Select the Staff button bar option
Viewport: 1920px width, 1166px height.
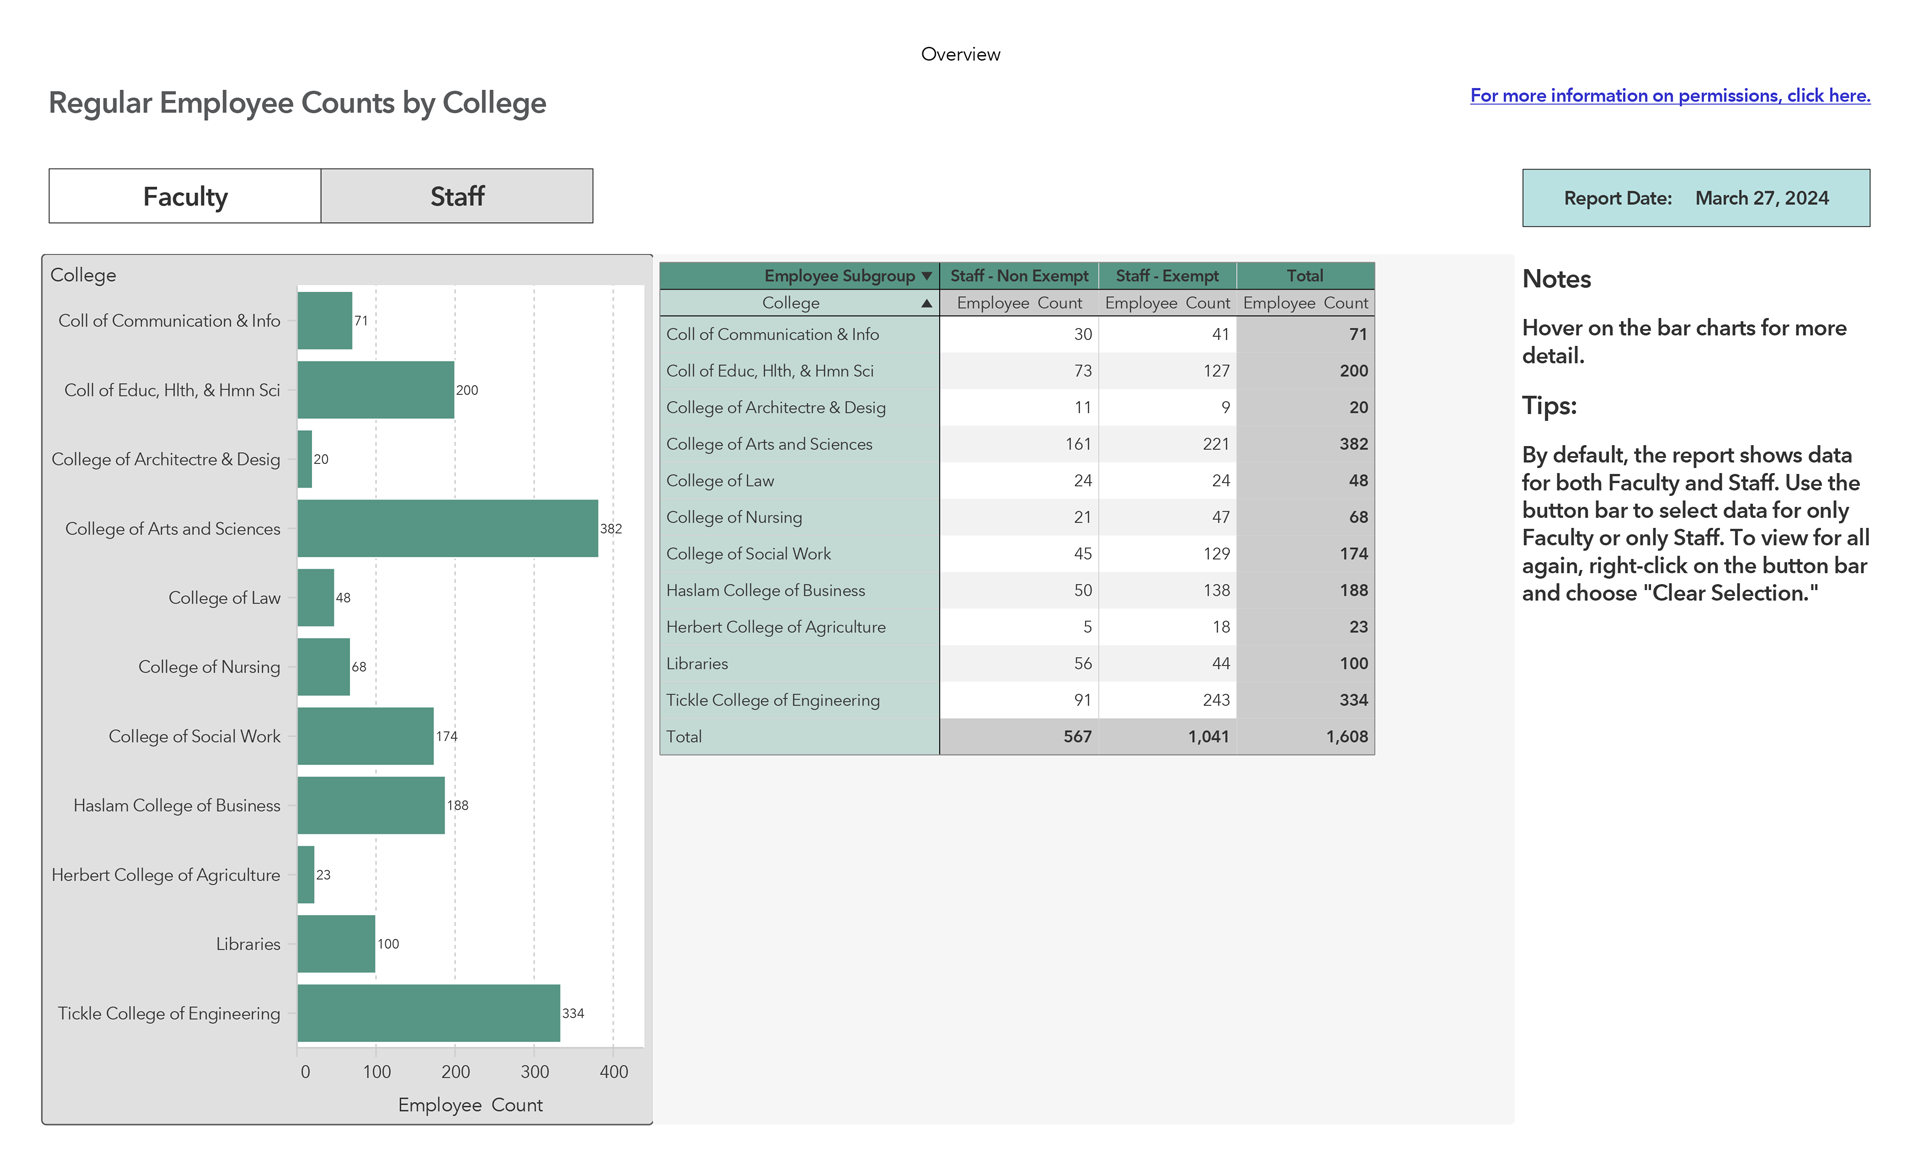pyautogui.click(x=457, y=196)
